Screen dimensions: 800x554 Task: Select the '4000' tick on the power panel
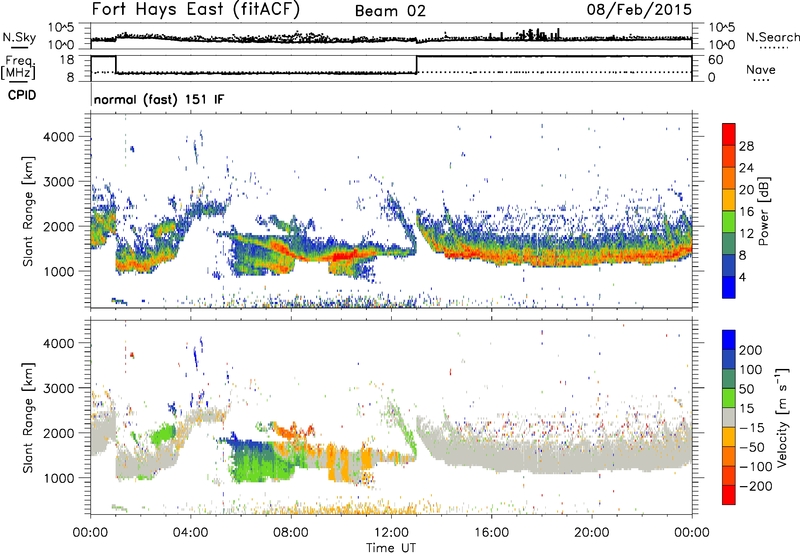58,137
